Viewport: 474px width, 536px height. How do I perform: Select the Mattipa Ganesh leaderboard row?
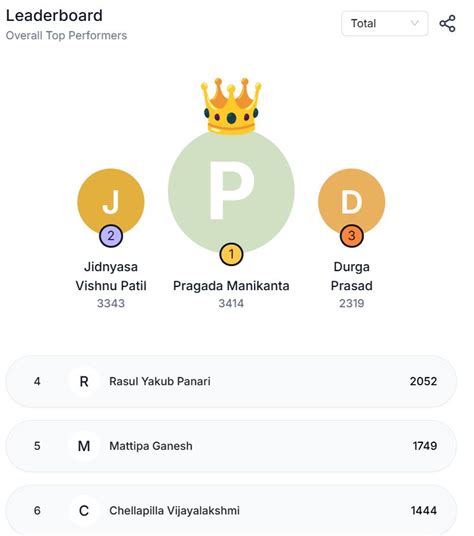click(x=231, y=446)
